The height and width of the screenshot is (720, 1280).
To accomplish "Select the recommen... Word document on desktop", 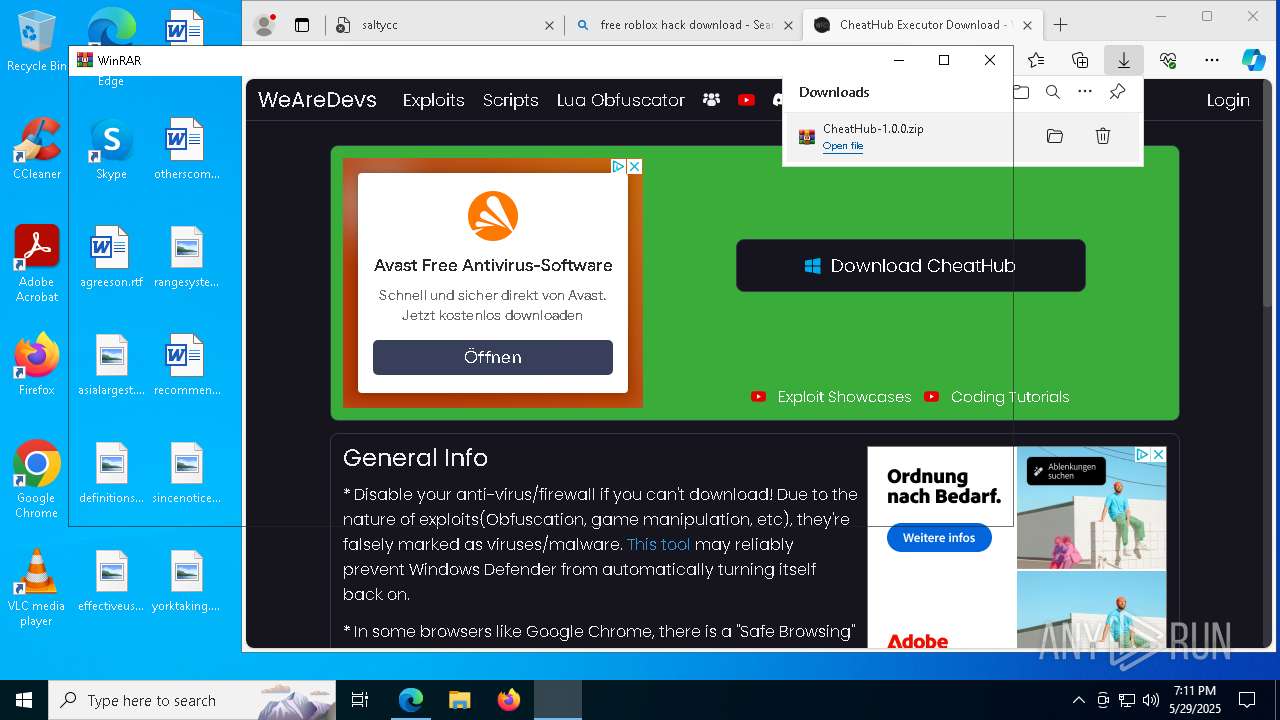I will [x=187, y=364].
